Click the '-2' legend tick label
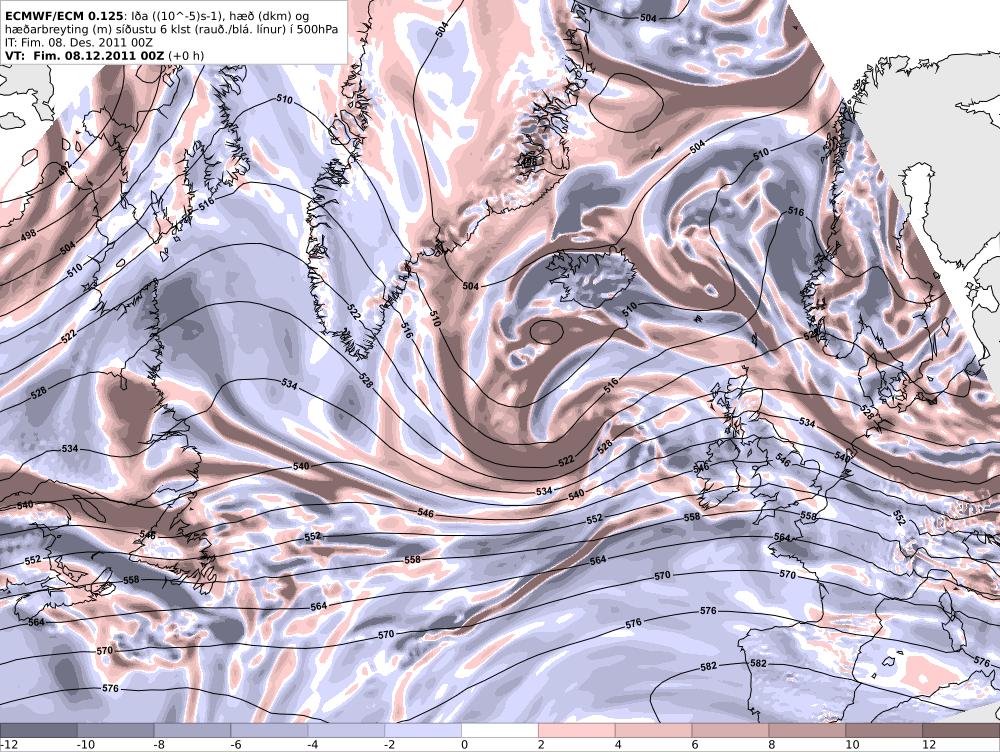The image size is (1000, 752). pos(390,744)
